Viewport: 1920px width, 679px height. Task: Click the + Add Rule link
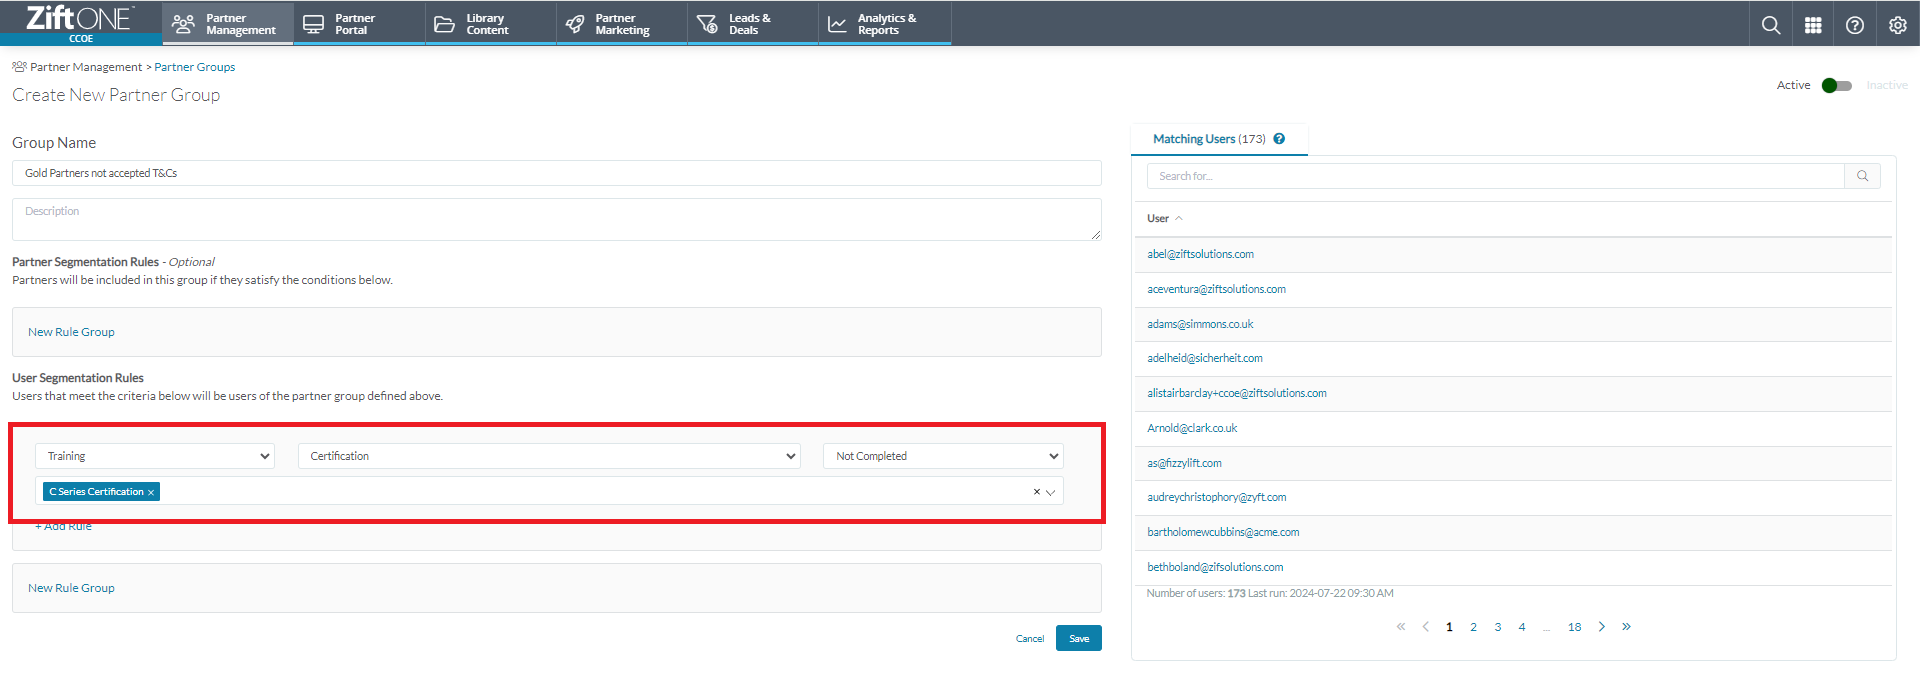63,526
